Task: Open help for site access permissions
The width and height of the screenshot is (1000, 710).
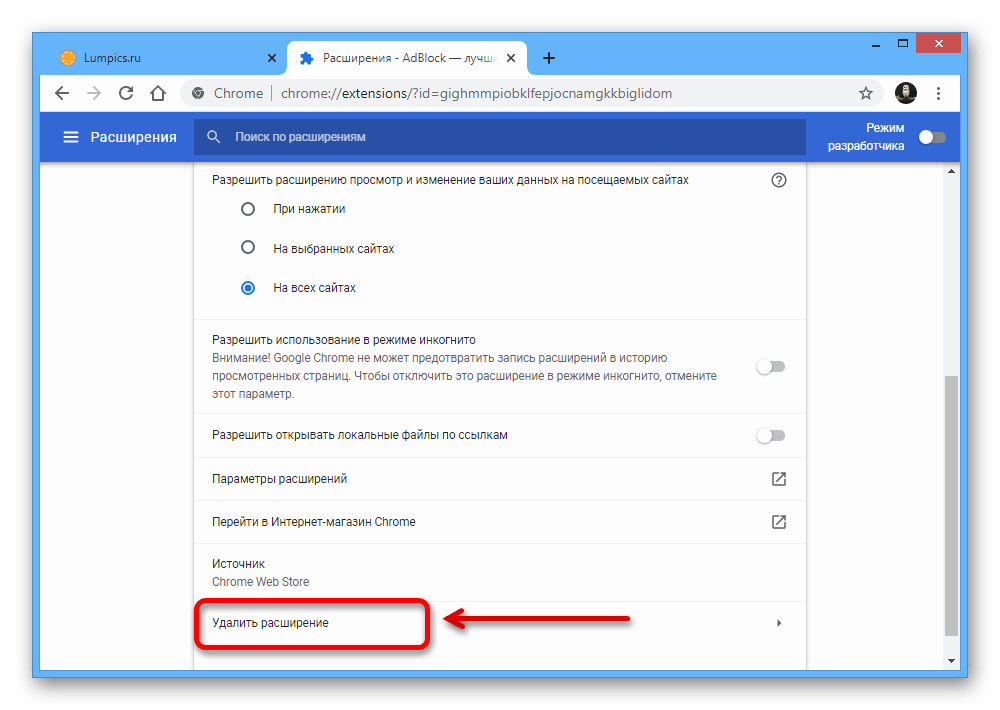Action: tap(778, 180)
